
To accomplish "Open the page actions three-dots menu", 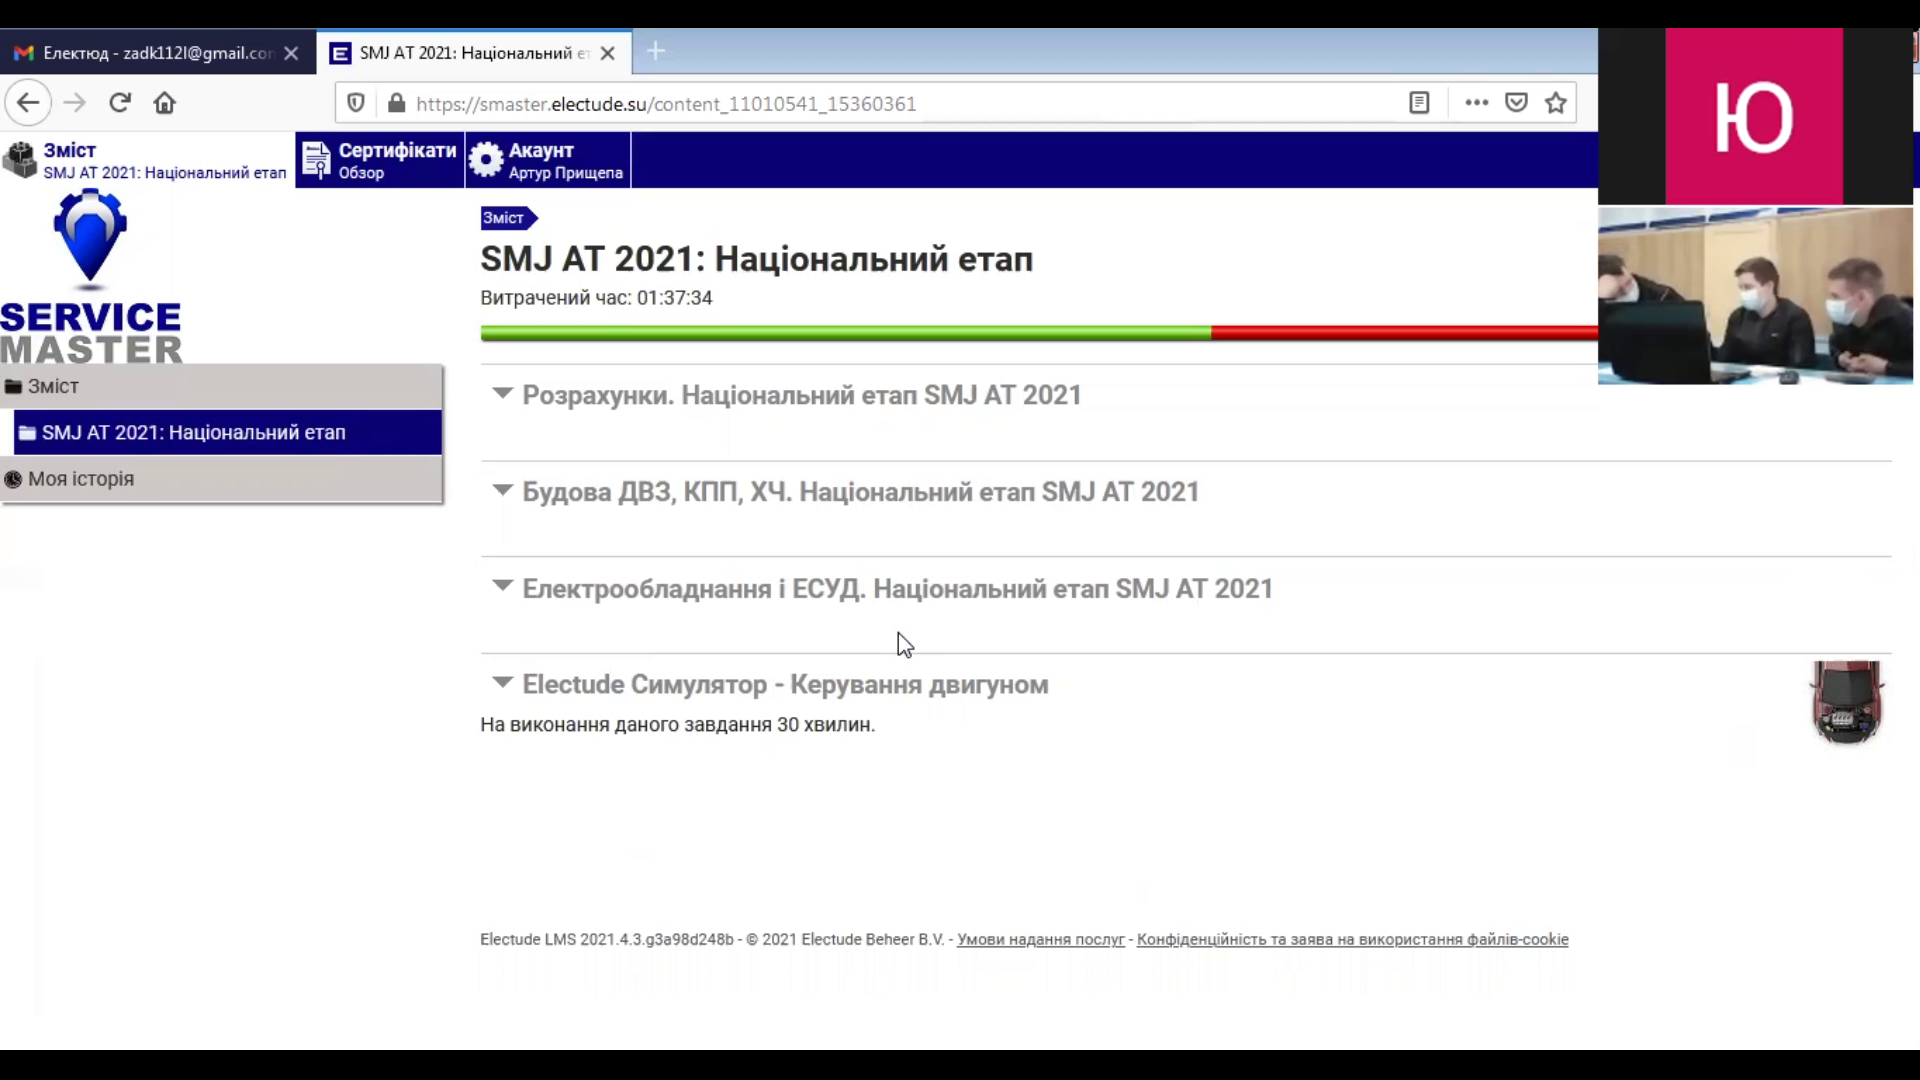I will [1476, 103].
